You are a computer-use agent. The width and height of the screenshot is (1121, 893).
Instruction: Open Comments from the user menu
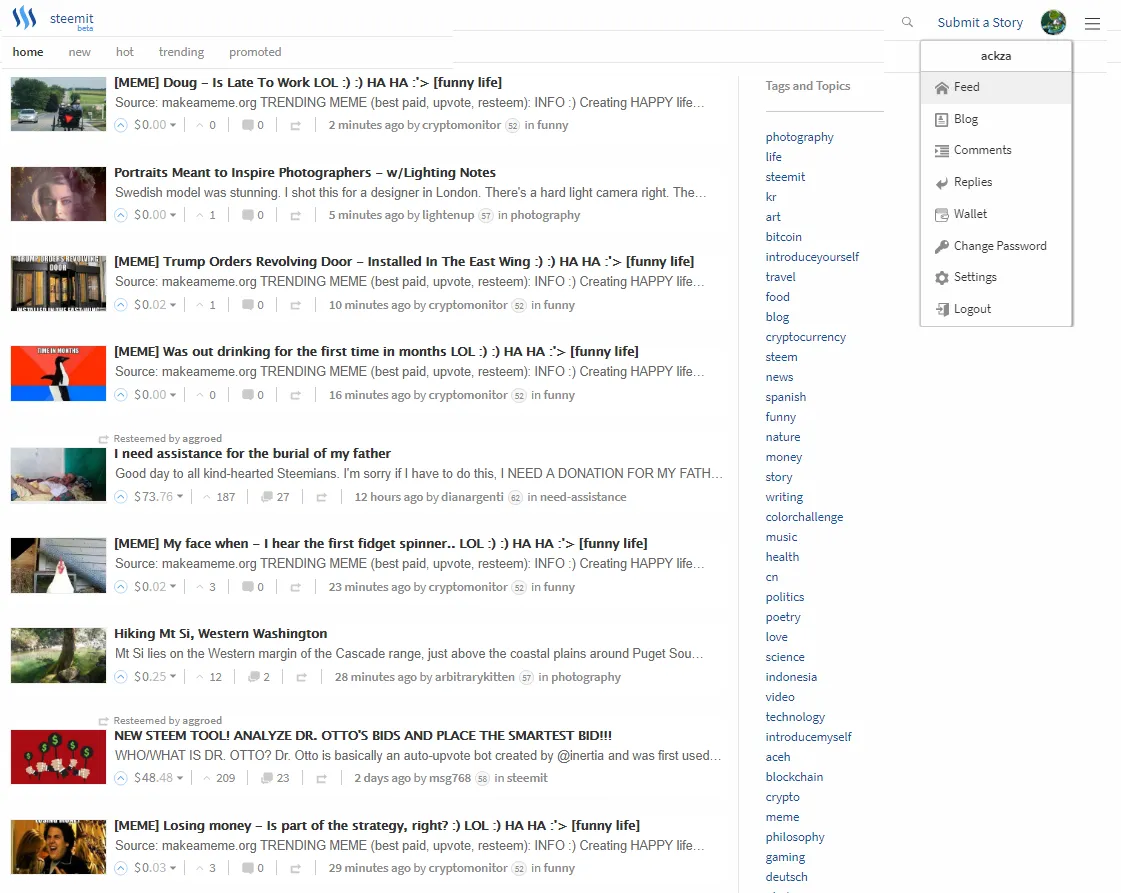click(x=996, y=150)
